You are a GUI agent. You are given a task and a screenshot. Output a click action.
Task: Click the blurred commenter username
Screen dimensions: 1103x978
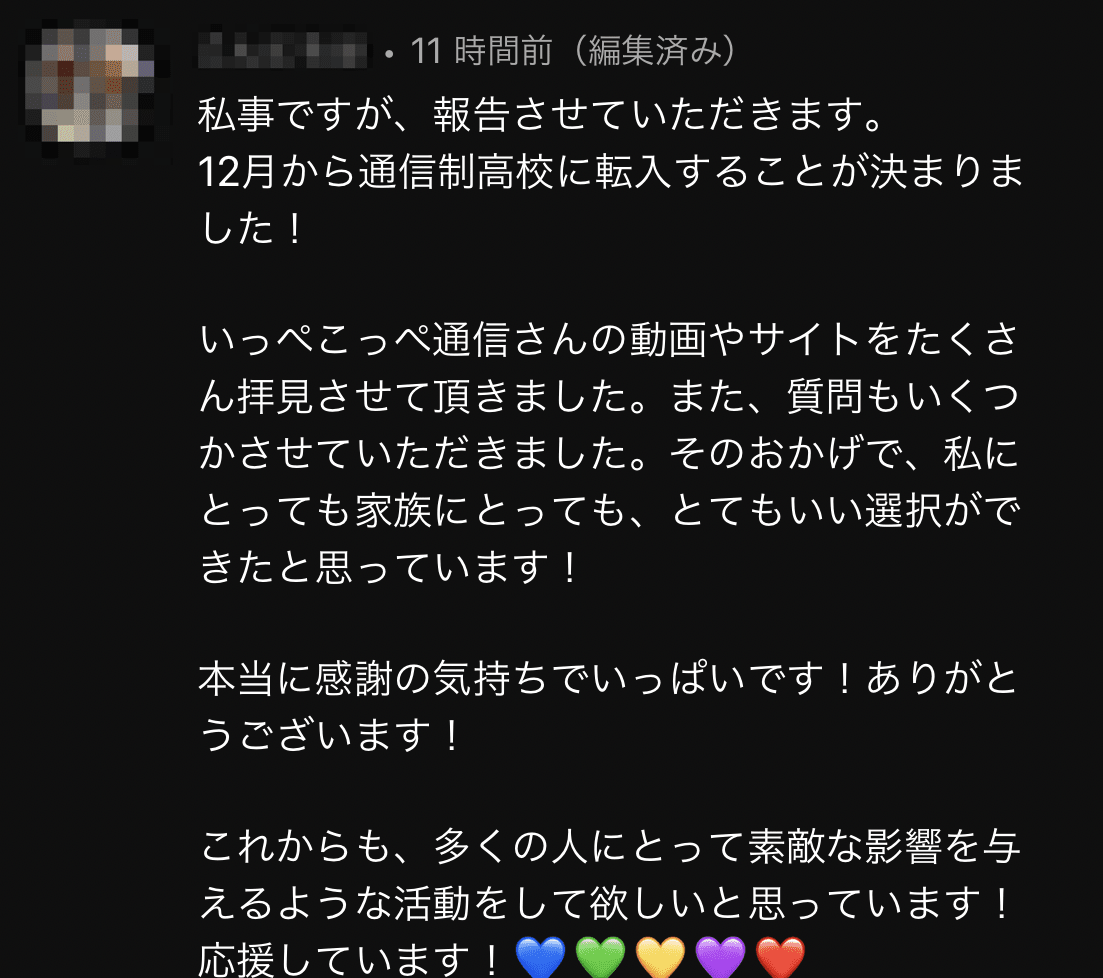tap(282, 51)
